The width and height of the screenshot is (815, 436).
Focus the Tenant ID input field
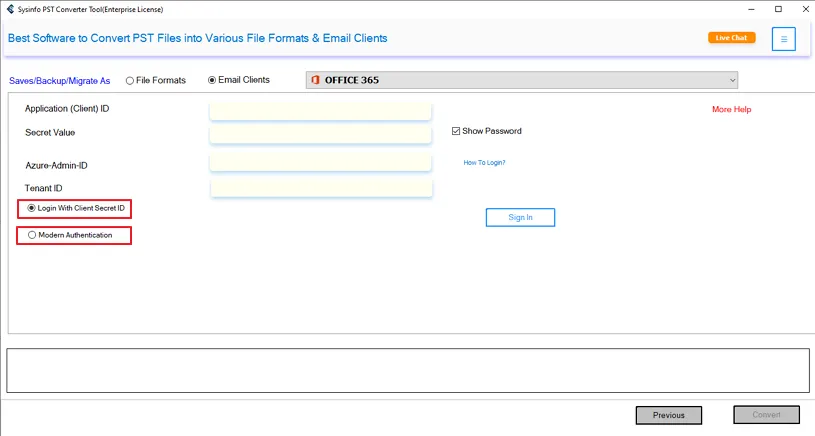tap(321, 188)
